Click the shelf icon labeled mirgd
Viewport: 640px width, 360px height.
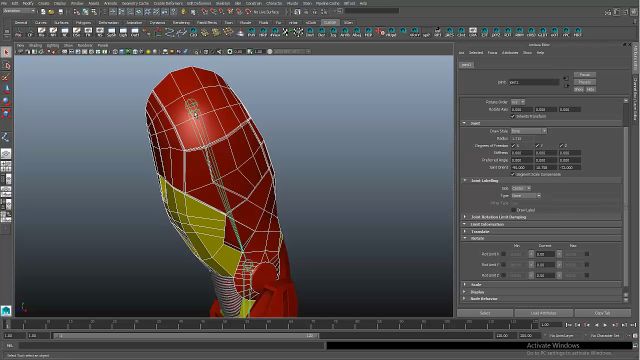point(391,32)
